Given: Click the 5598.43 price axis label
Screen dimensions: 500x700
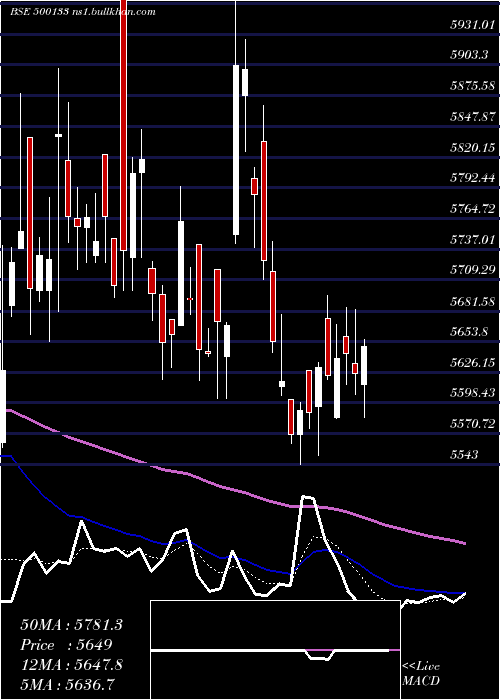Looking at the screenshot, I should [x=473, y=393].
